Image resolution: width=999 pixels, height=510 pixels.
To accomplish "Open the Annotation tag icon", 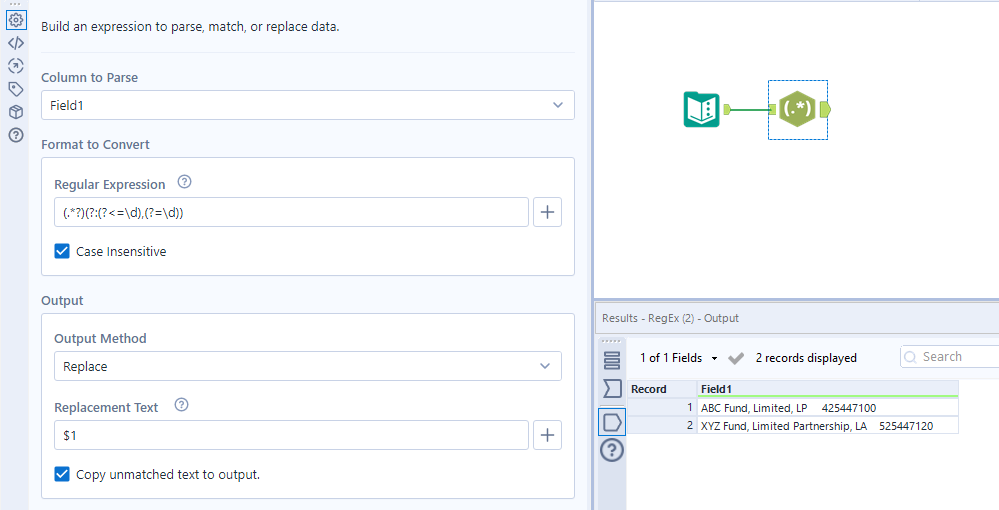I will [16, 89].
